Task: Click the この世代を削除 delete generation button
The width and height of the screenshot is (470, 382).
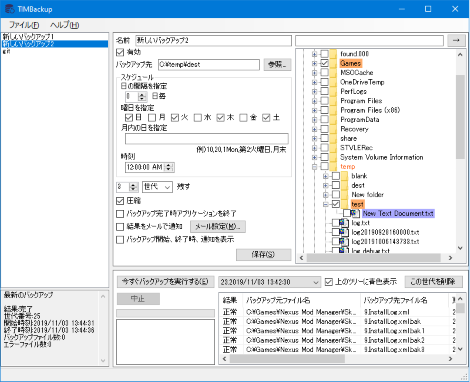Action: pos(434,282)
